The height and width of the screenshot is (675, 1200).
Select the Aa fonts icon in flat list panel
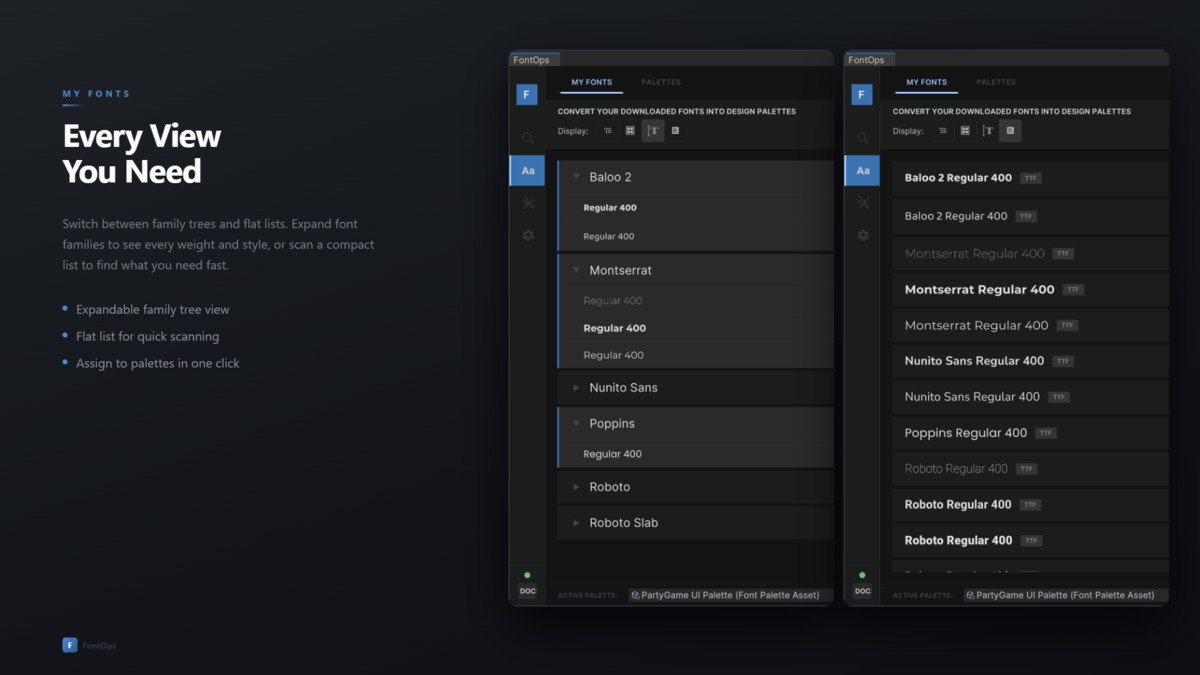(x=862, y=171)
